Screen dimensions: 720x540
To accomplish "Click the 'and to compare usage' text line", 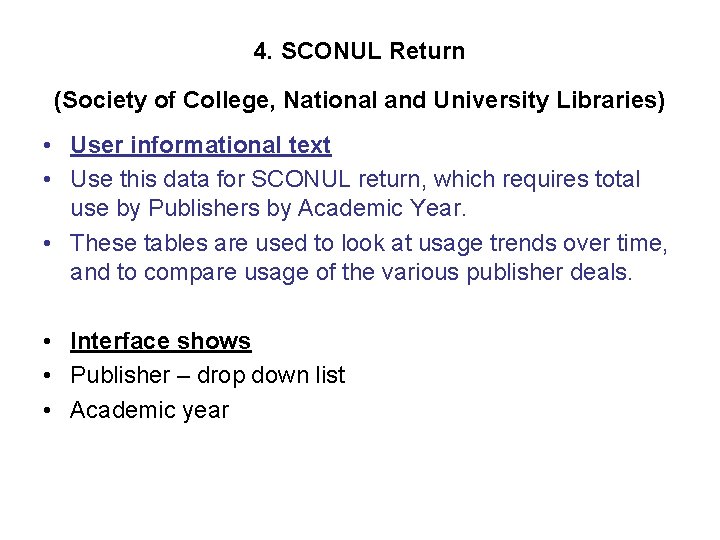I will pos(351,272).
